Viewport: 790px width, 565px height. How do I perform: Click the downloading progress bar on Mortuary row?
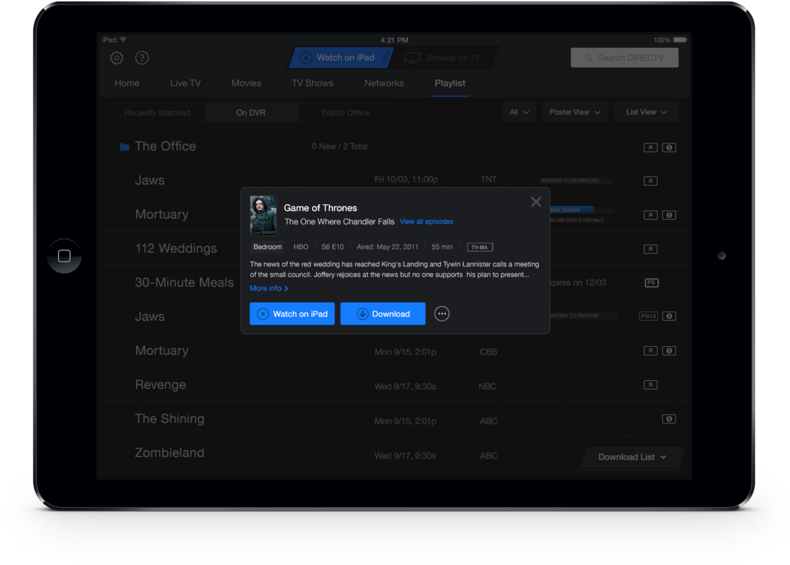click(582, 210)
